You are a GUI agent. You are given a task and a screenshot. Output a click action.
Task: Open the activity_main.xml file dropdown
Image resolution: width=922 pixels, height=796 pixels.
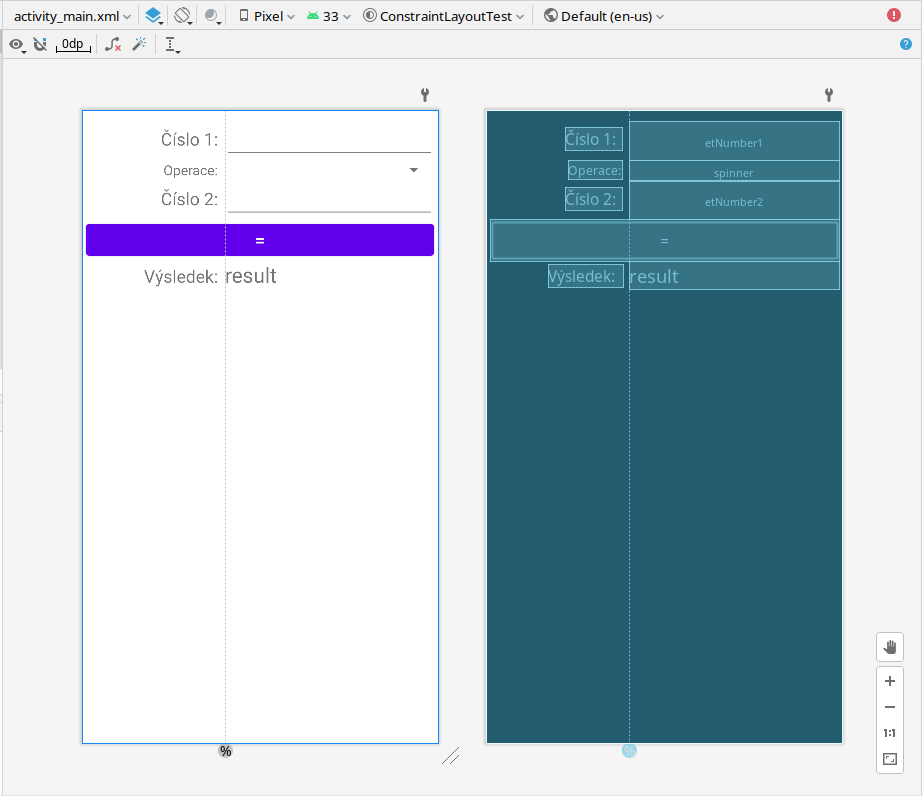tap(72, 16)
